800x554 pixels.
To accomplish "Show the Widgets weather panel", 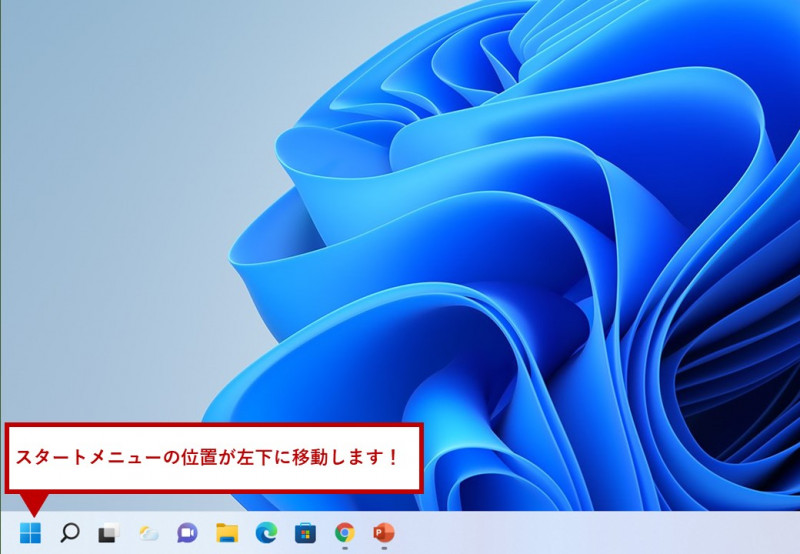I will pos(148,533).
